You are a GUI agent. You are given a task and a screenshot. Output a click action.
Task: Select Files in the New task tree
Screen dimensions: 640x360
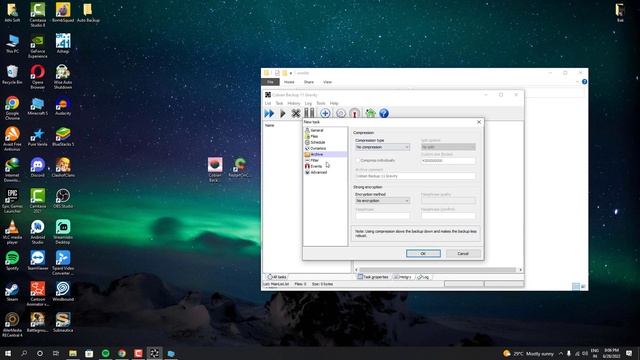(314, 136)
